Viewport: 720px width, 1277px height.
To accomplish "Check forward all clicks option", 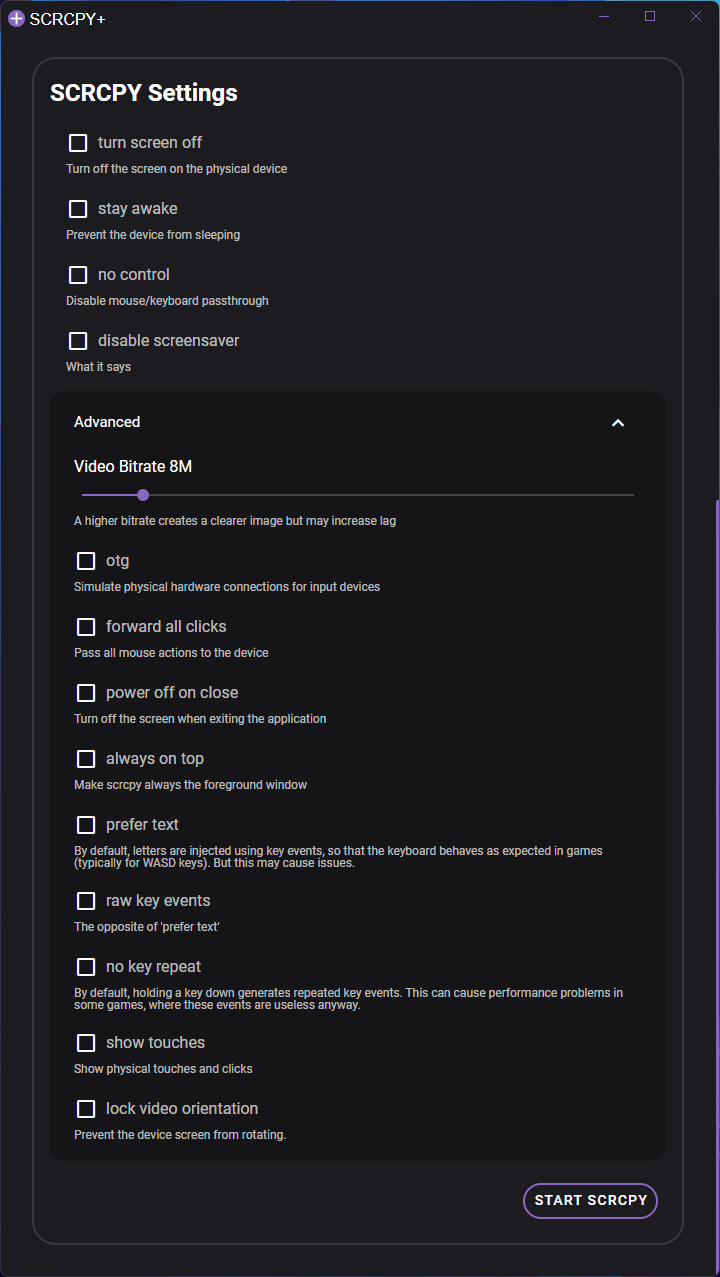I will pyautogui.click(x=86, y=627).
